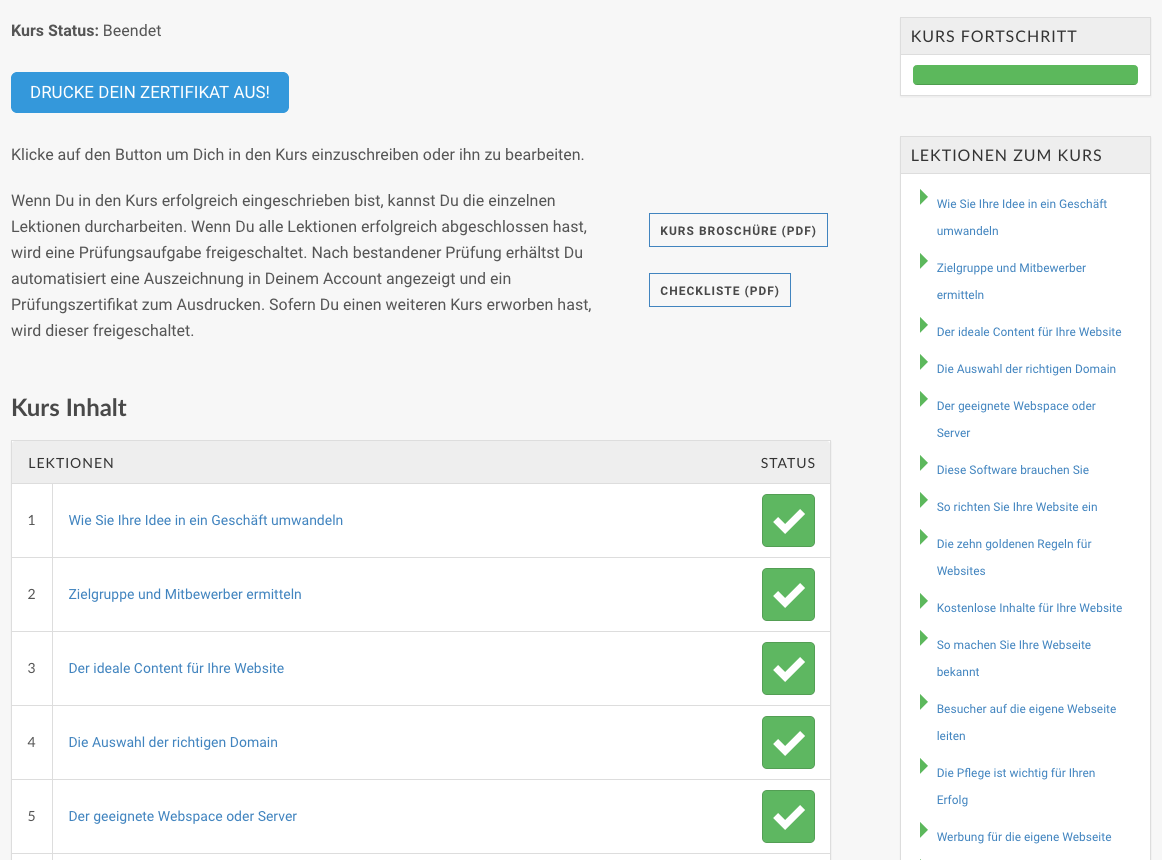The height and width of the screenshot is (860, 1162).
Task: Open lesson 3 'Der ideale Content für Ihre Website' in table
Action: 176,669
